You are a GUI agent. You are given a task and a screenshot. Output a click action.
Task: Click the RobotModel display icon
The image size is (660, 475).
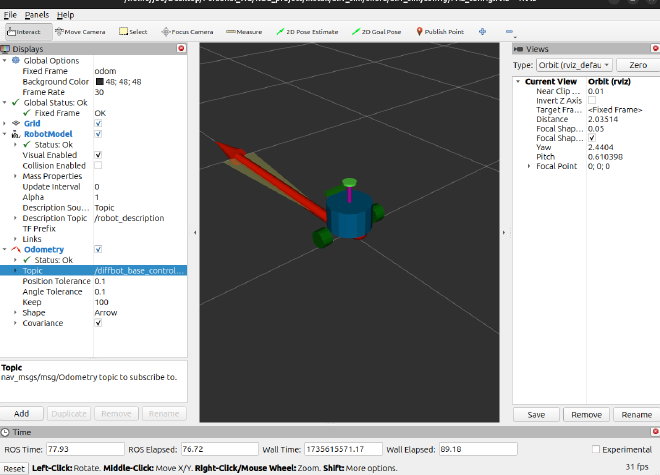pos(16,134)
